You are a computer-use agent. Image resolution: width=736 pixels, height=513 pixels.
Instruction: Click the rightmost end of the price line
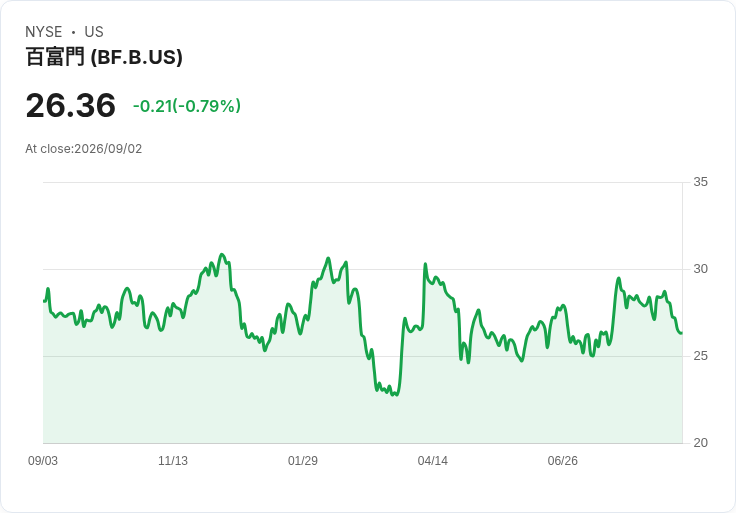681,333
